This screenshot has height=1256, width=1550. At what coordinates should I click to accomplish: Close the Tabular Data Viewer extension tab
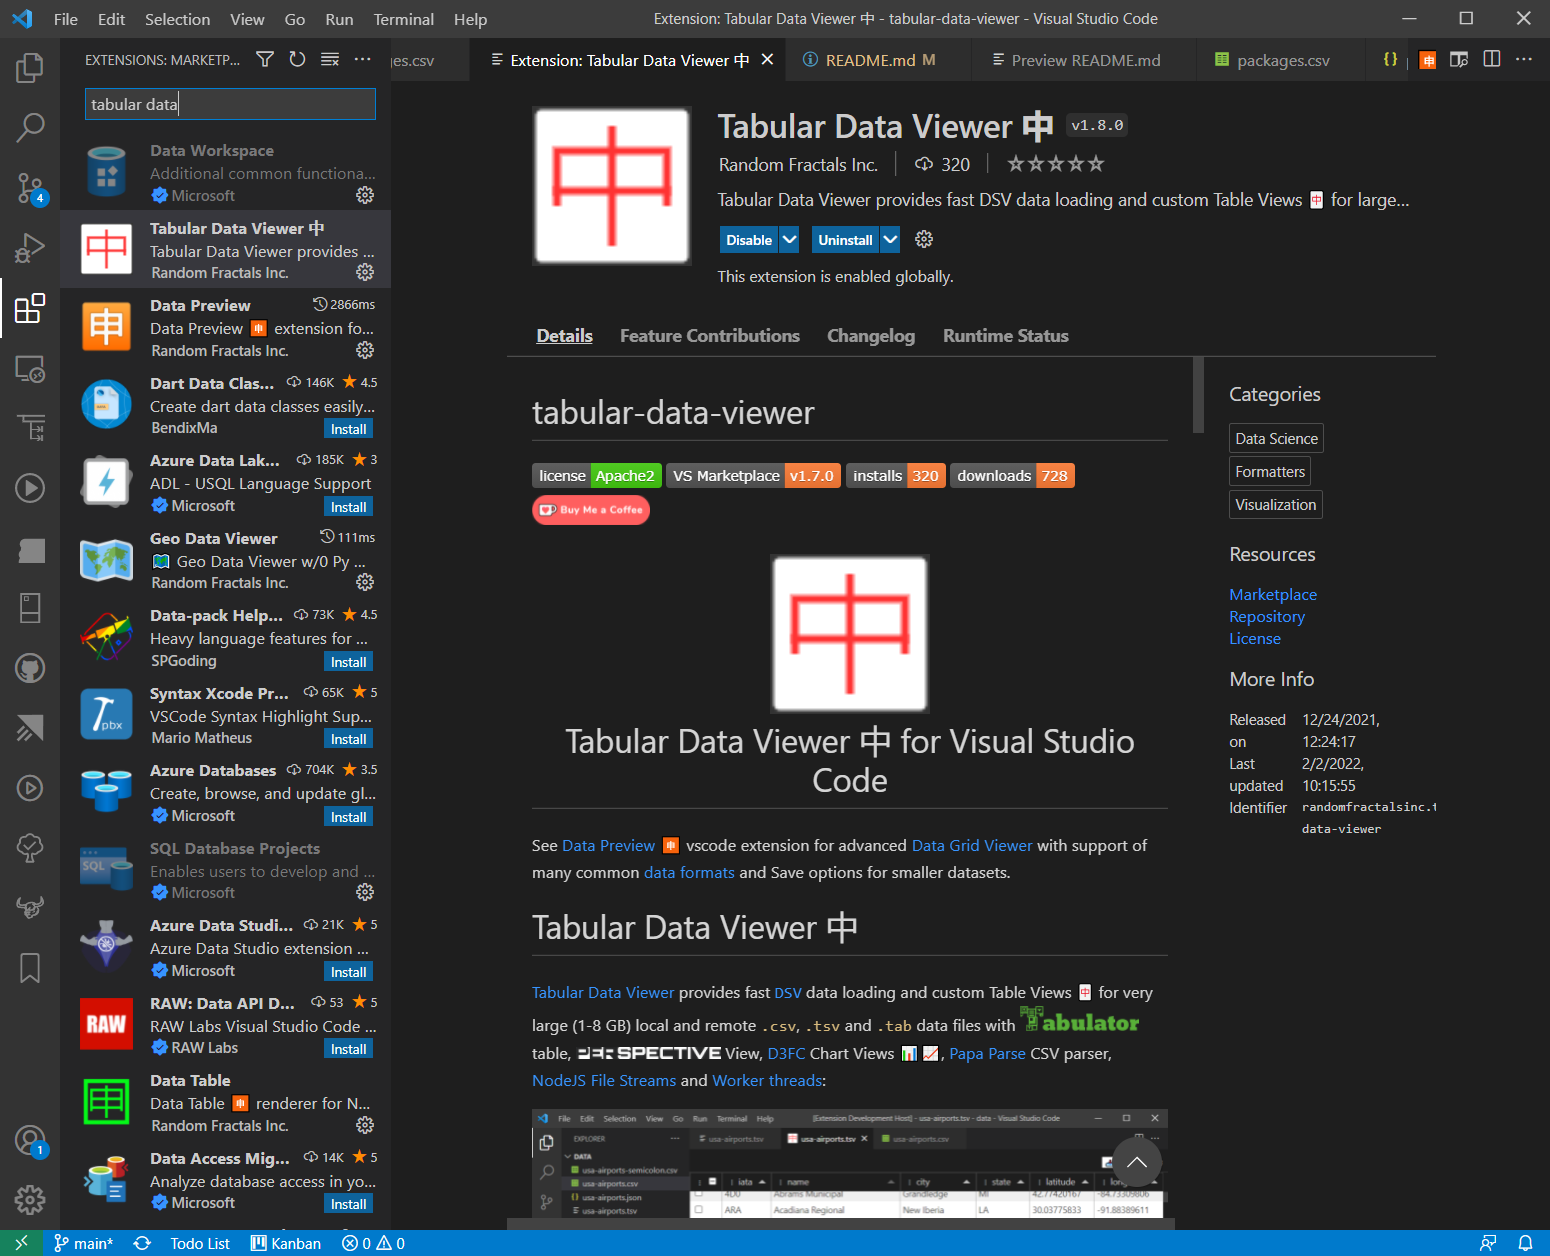tap(767, 60)
